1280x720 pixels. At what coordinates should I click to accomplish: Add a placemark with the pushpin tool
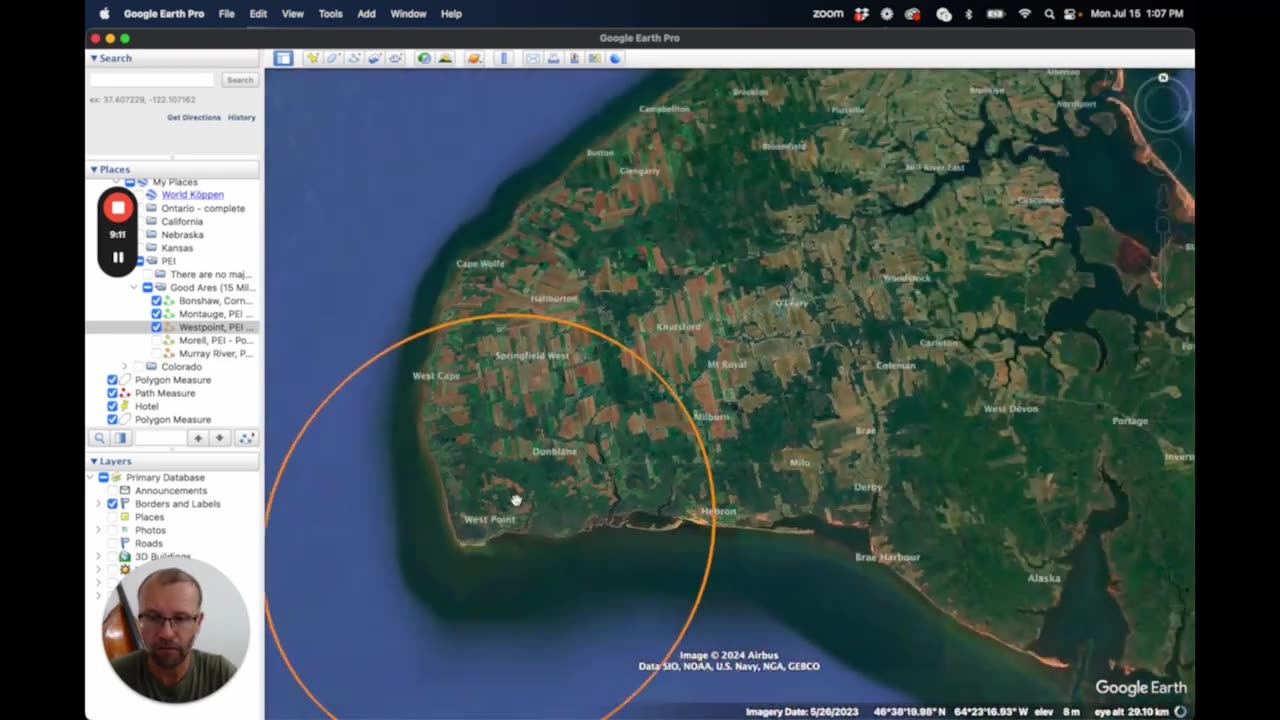pyautogui.click(x=313, y=58)
